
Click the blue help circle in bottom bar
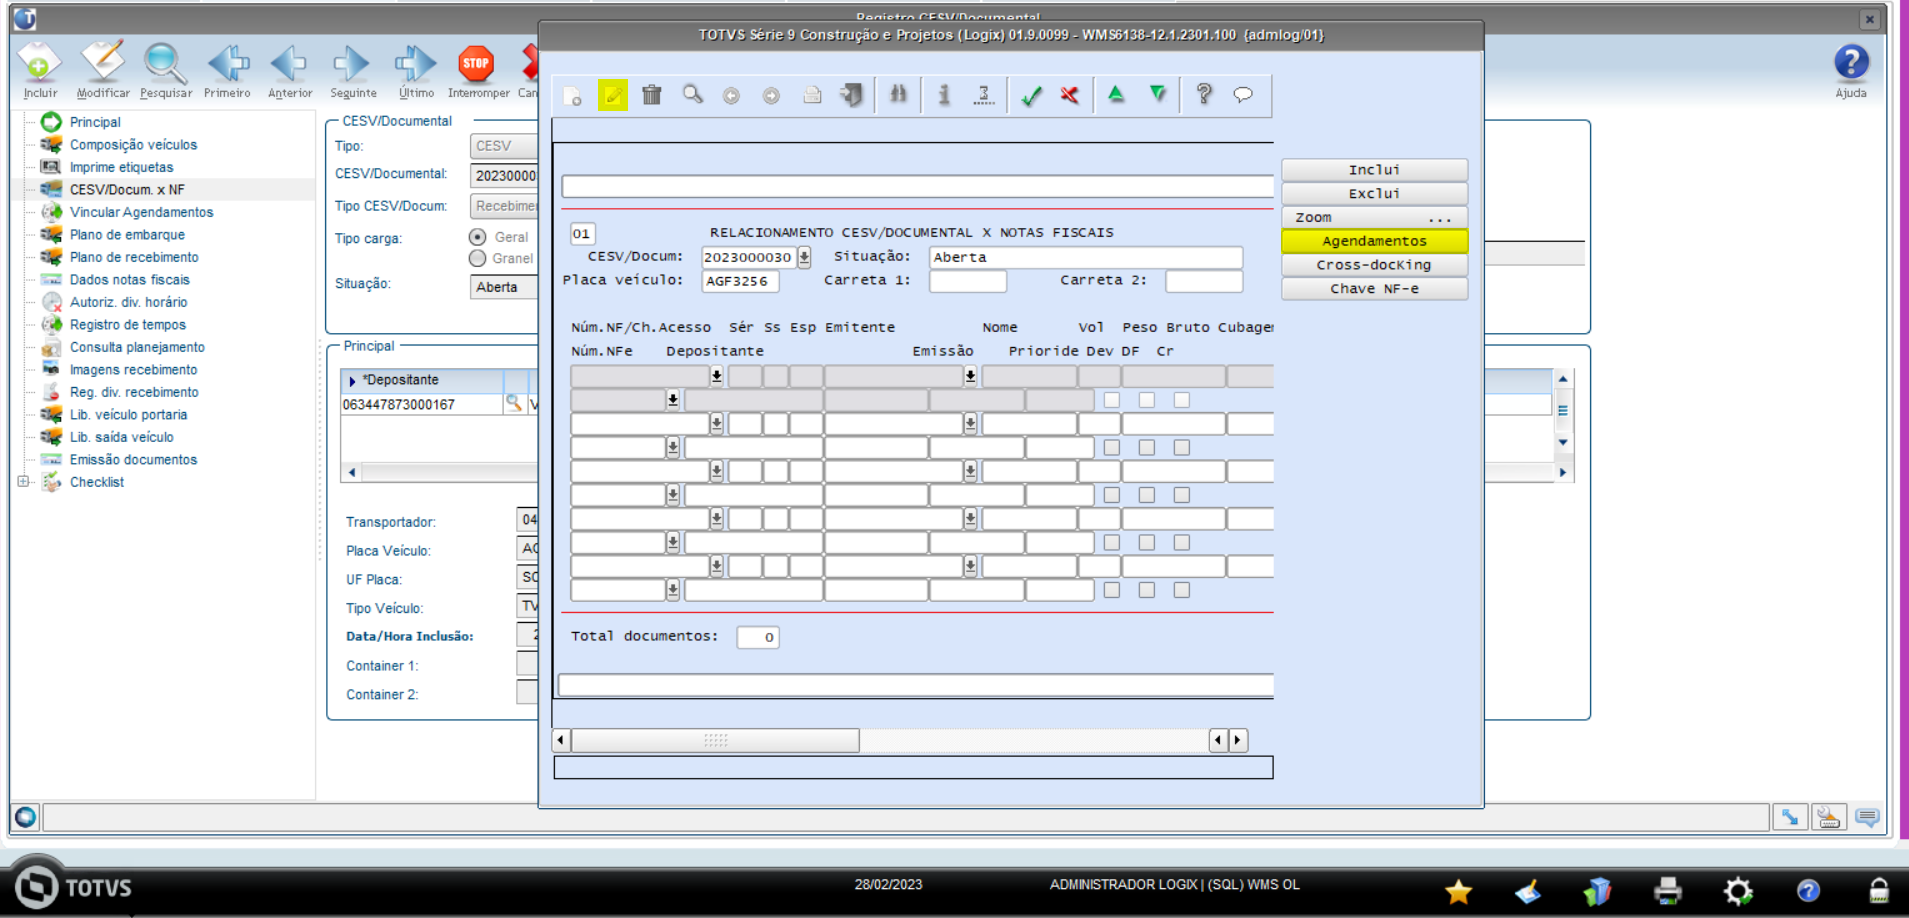[x=1808, y=890]
